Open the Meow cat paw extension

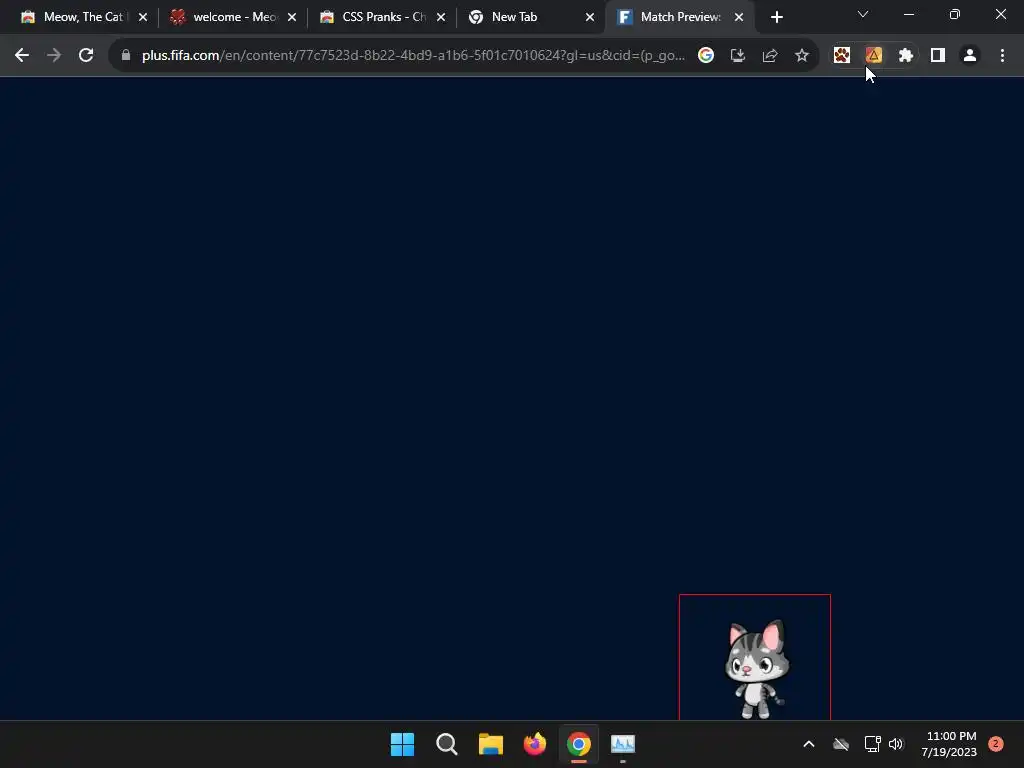[841, 56]
